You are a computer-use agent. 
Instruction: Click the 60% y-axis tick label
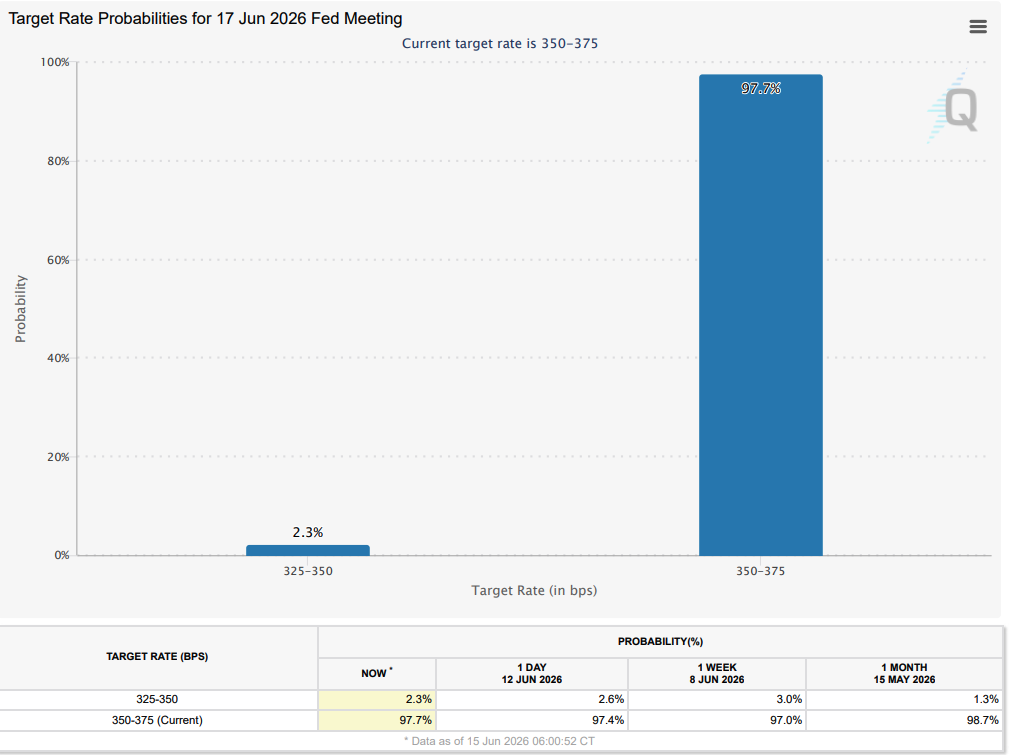[58, 260]
